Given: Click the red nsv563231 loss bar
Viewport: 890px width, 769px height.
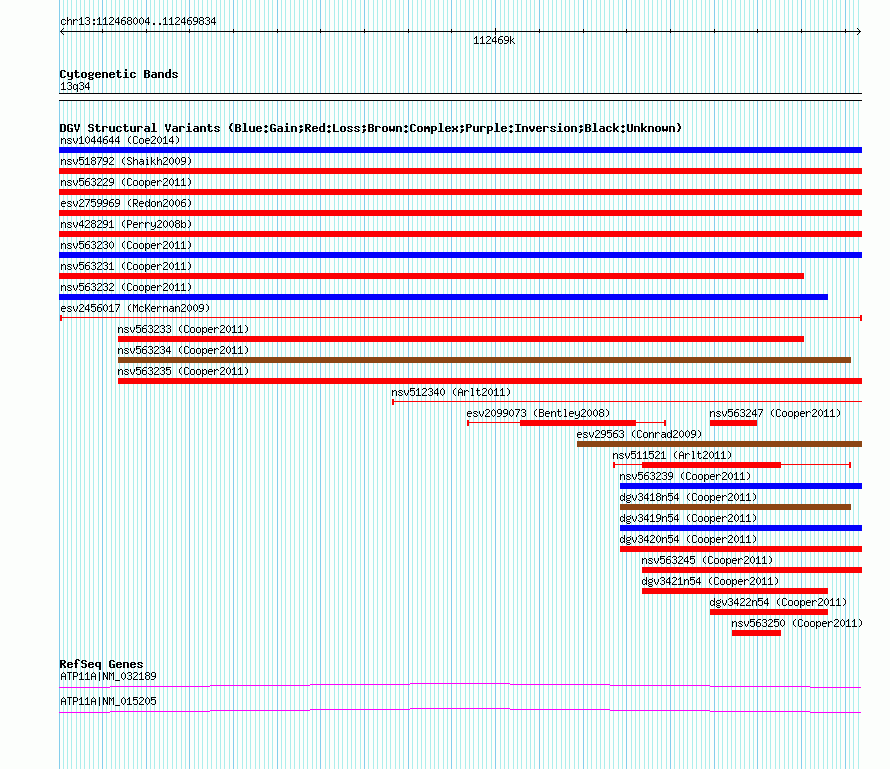Looking at the screenshot, I should tap(431, 276).
